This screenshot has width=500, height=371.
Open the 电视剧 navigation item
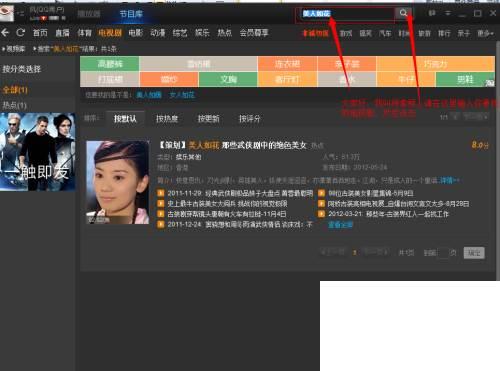110,33
